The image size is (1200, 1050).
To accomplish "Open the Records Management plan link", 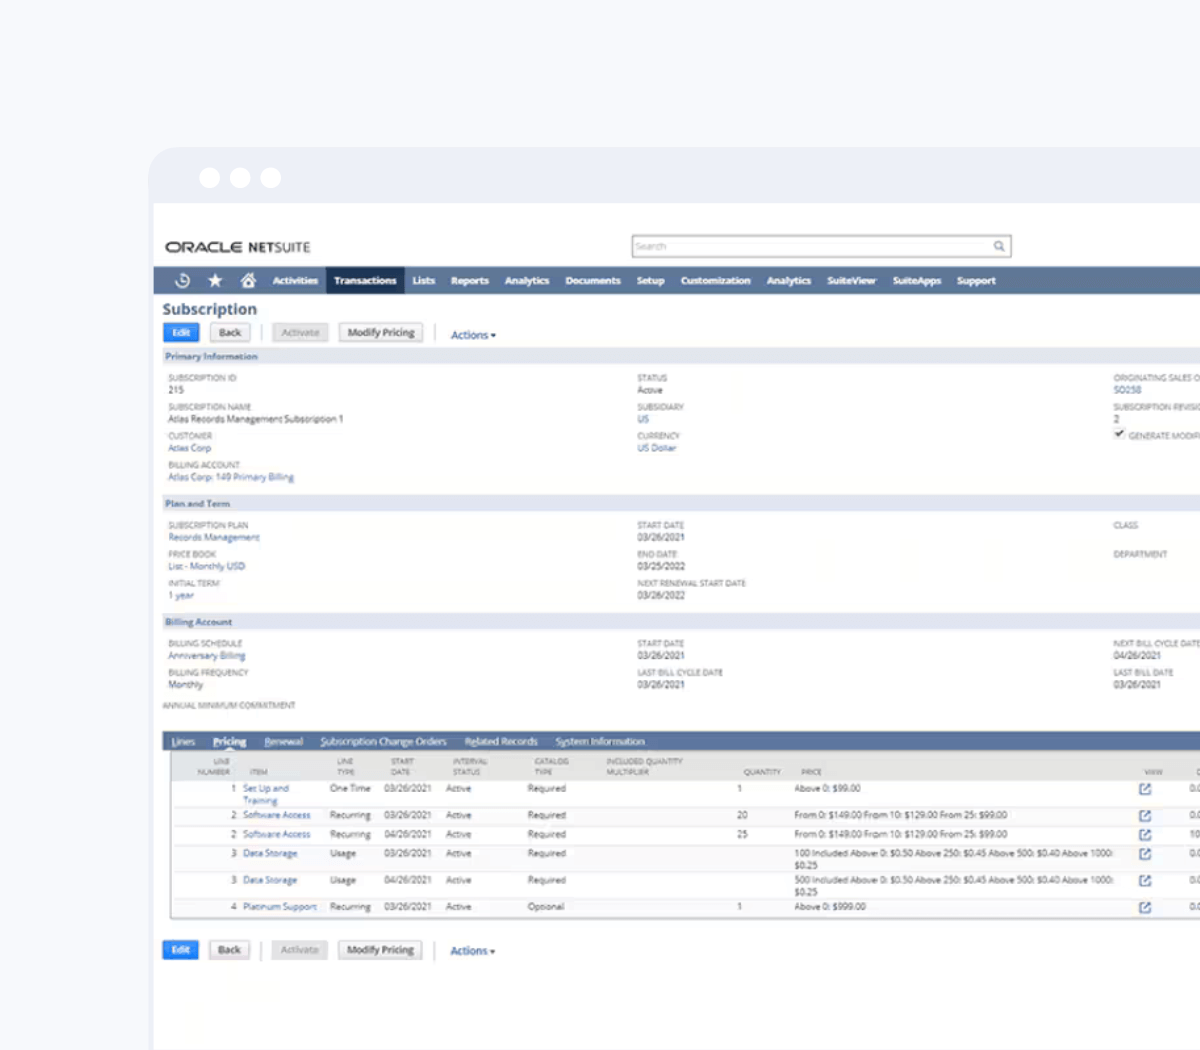I will click(x=214, y=538).
